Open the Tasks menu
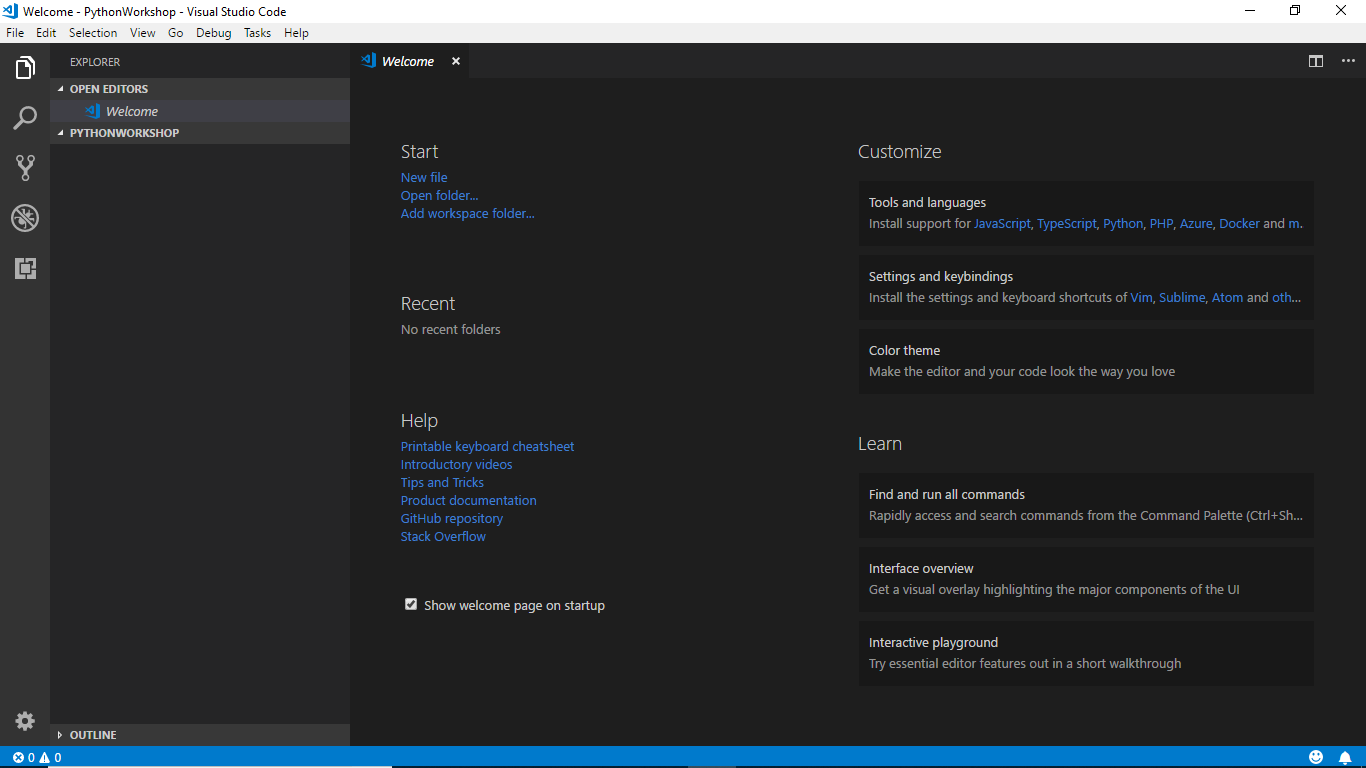Viewport: 1366px width, 768px height. point(257,33)
